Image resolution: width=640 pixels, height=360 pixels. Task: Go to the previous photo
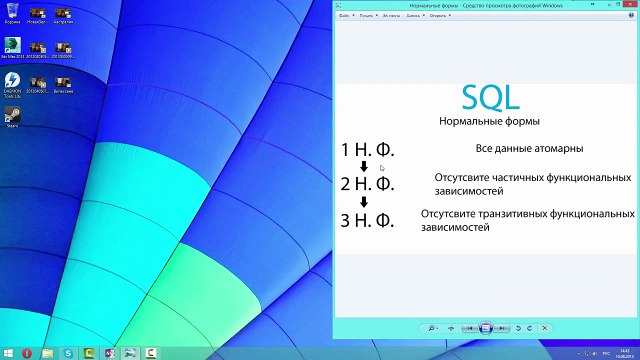pos(470,328)
